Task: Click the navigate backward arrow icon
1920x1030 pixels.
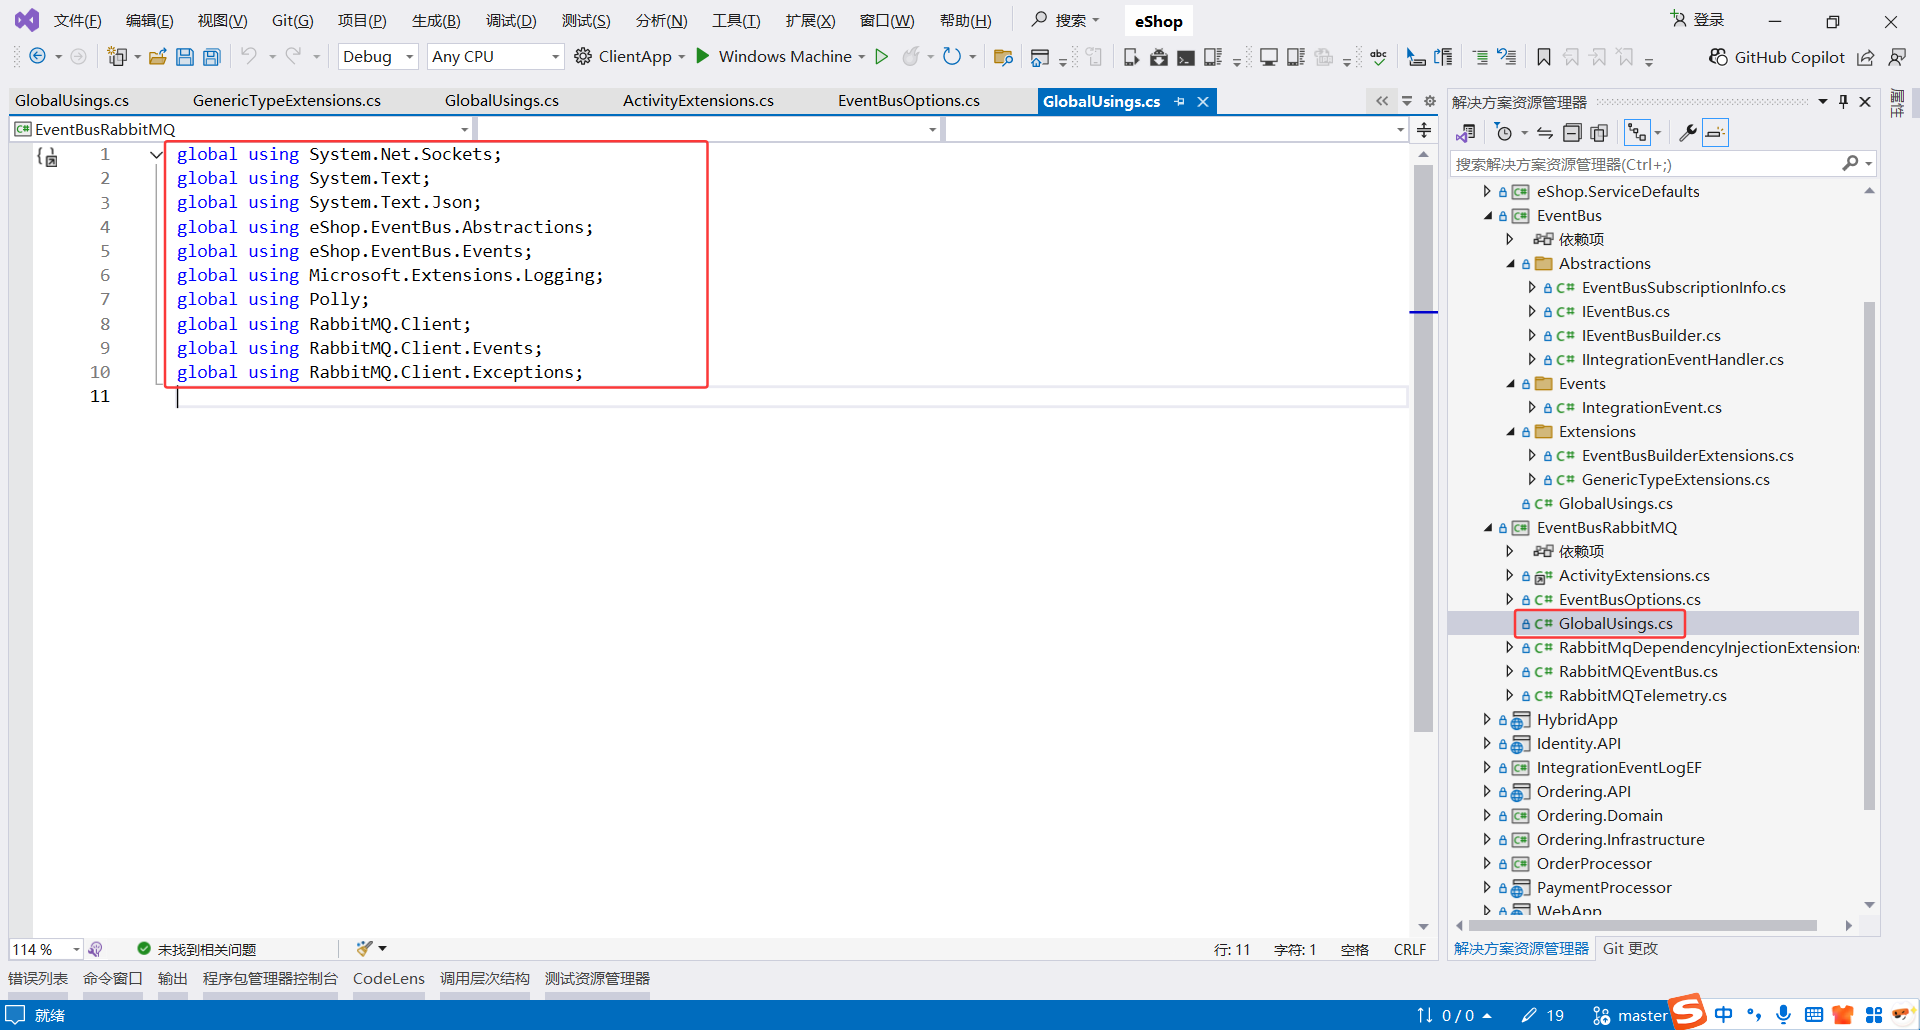Action: point(37,56)
